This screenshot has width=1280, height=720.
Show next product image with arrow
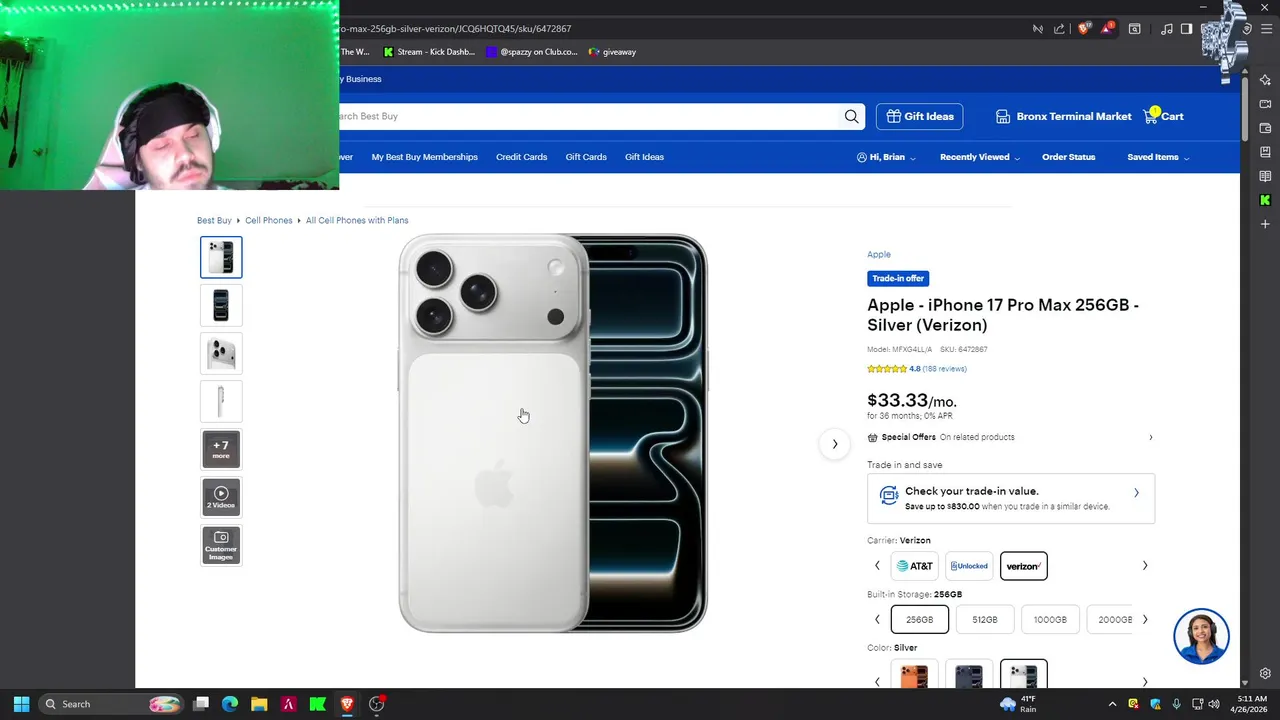click(835, 444)
